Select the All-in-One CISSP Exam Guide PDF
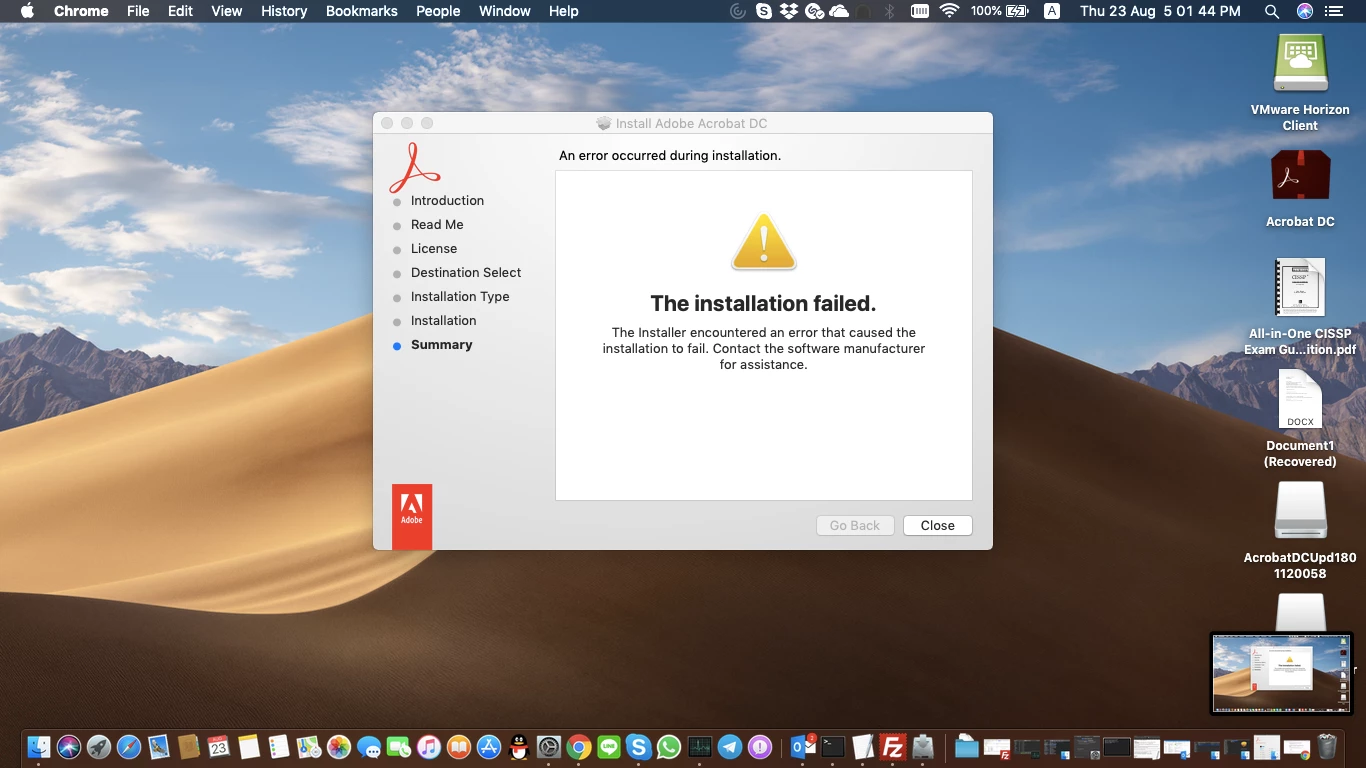The width and height of the screenshot is (1366, 768). pos(1300,307)
